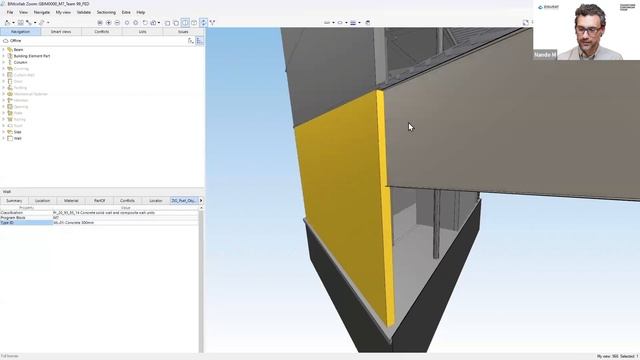
Task: Select the Building Element Part icon
Action: 10,56
